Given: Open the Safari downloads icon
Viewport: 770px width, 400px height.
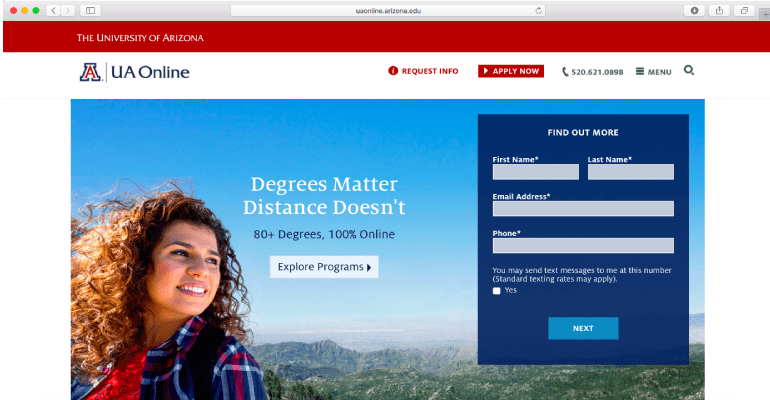Looking at the screenshot, I should pos(694,10).
